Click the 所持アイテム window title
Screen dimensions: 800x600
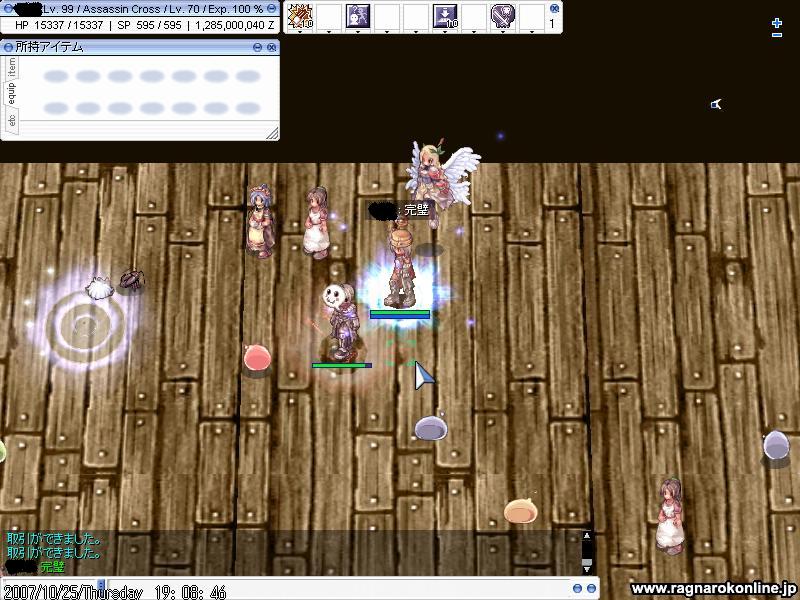tap(49, 47)
